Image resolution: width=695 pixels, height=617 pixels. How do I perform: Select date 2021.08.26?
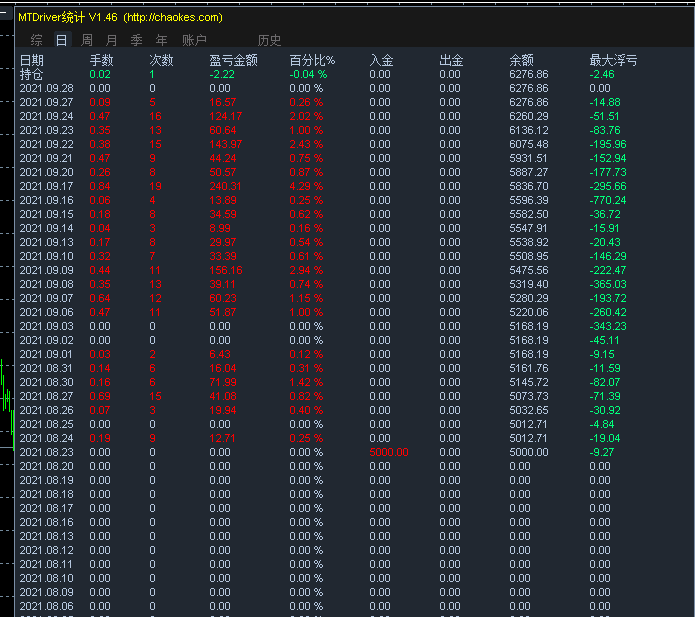(47, 410)
